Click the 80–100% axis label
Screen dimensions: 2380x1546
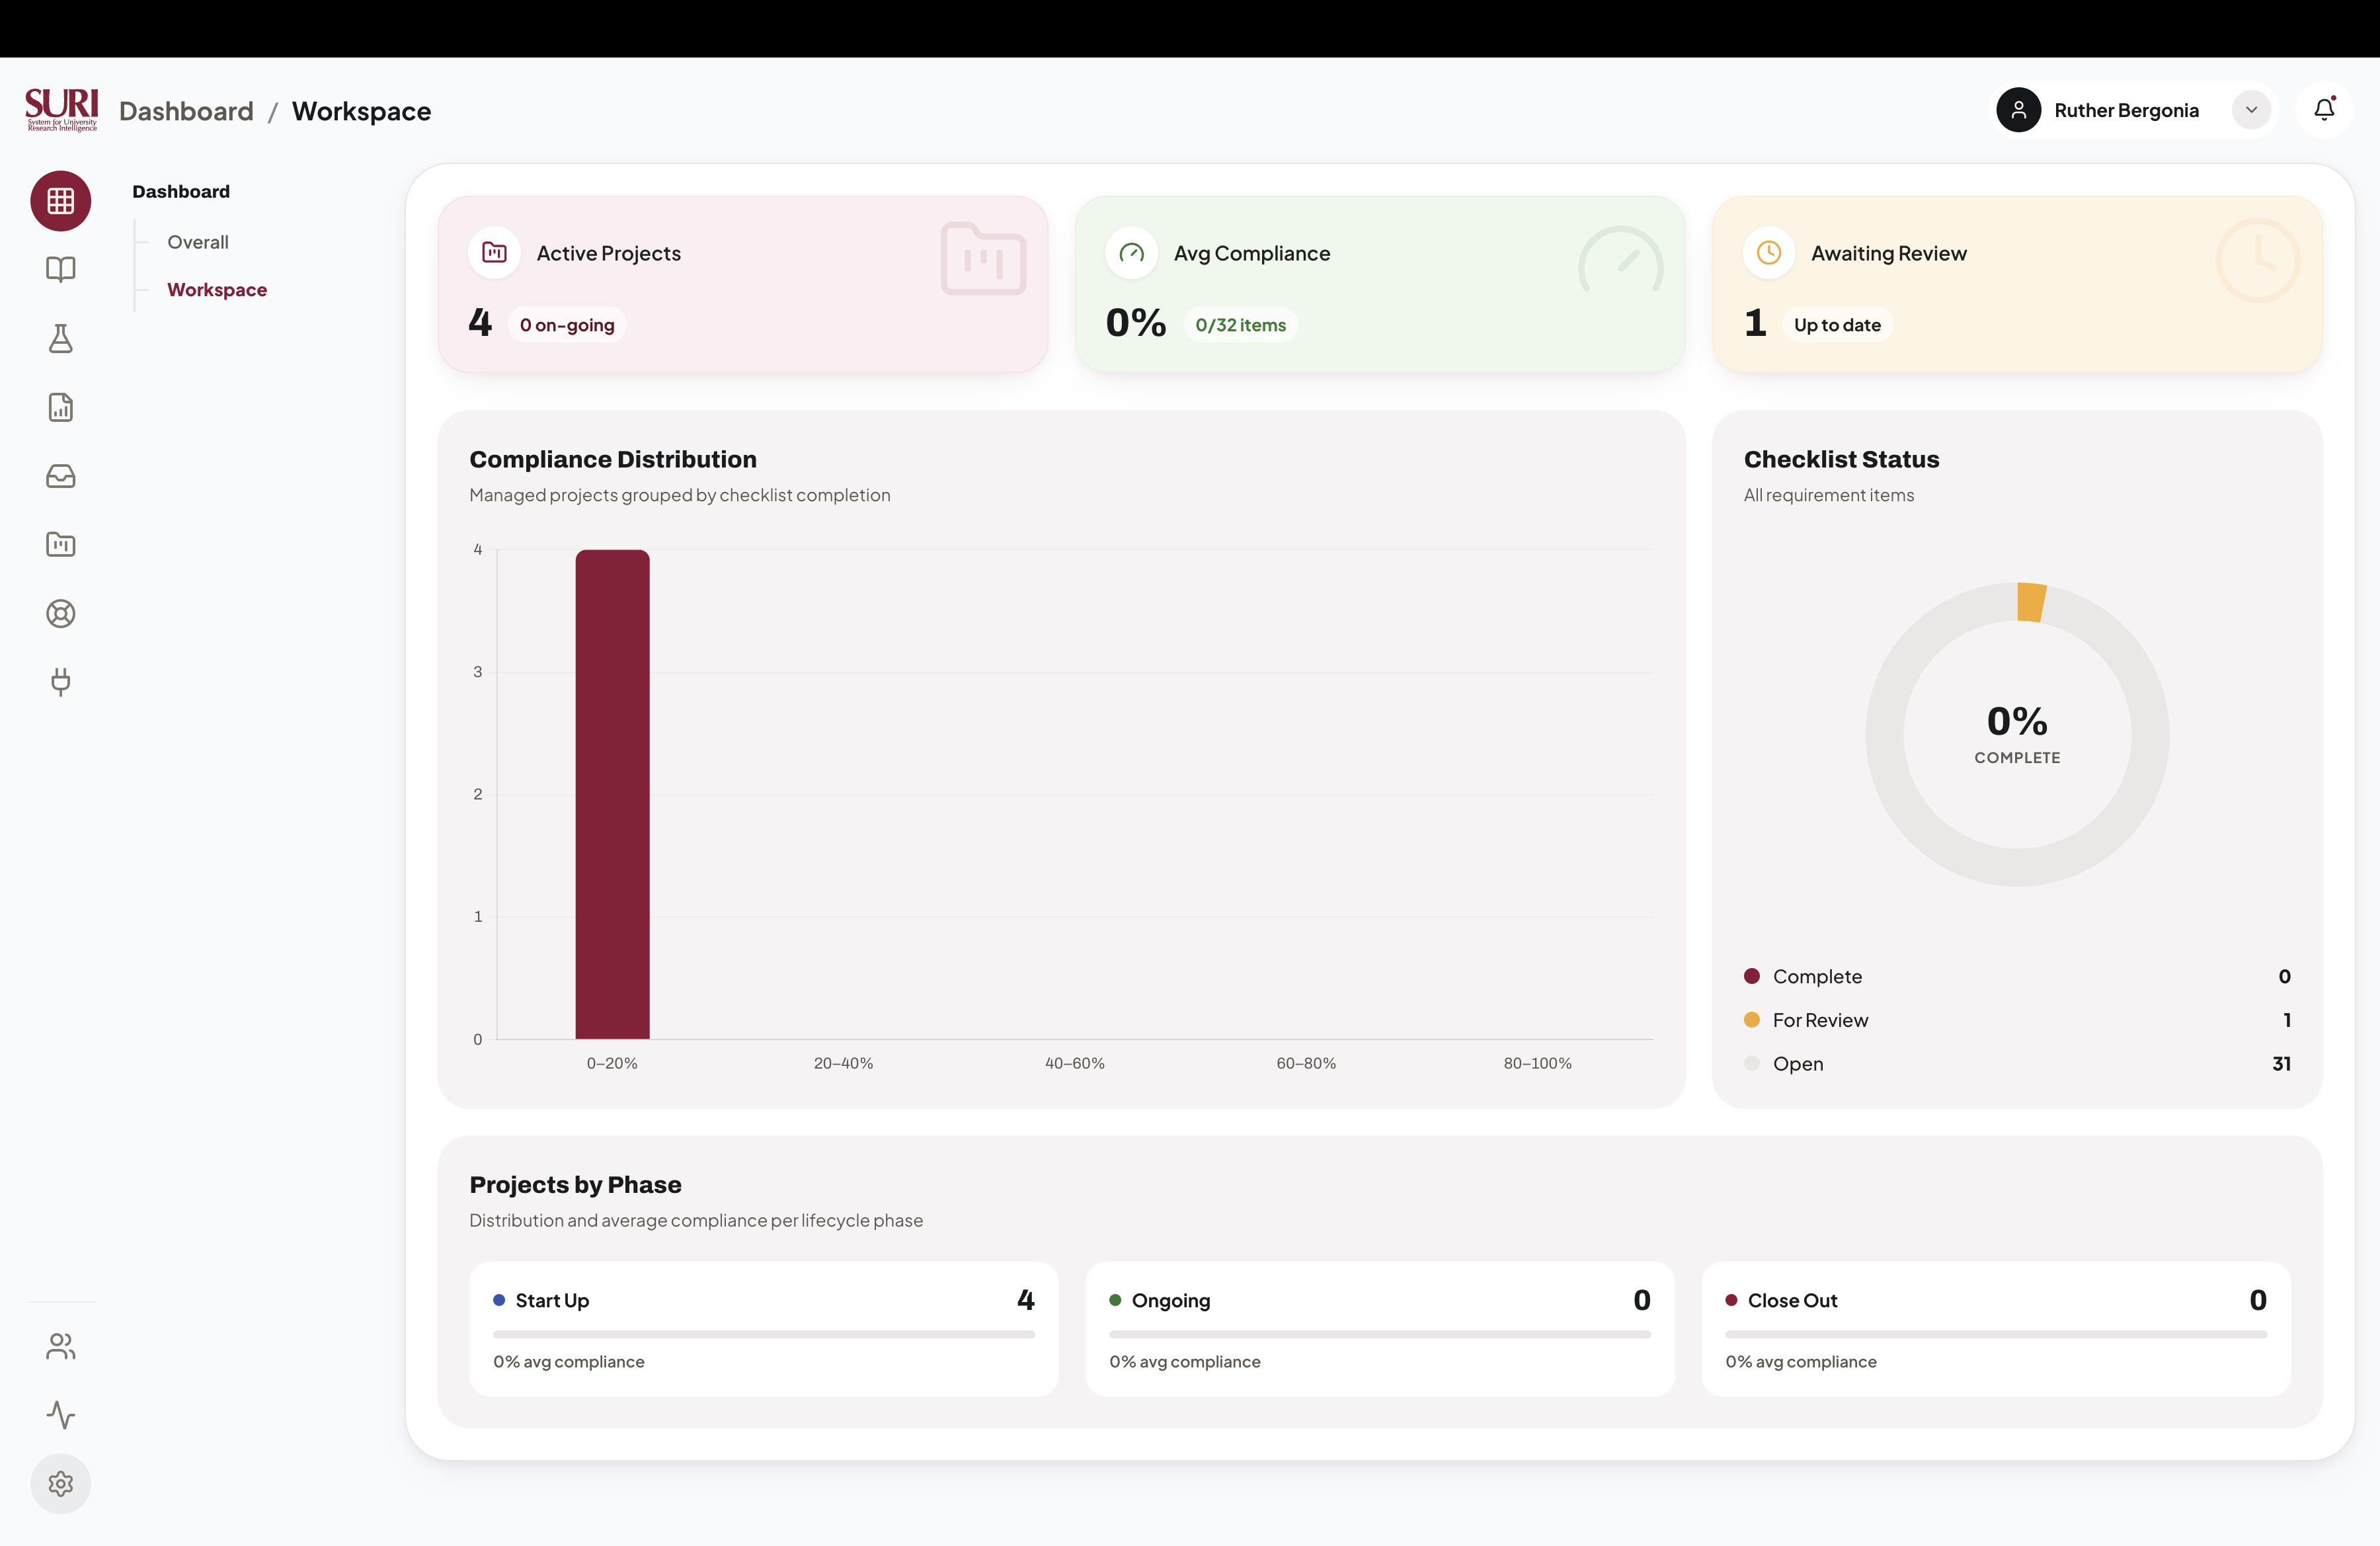click(1537, 1063)
